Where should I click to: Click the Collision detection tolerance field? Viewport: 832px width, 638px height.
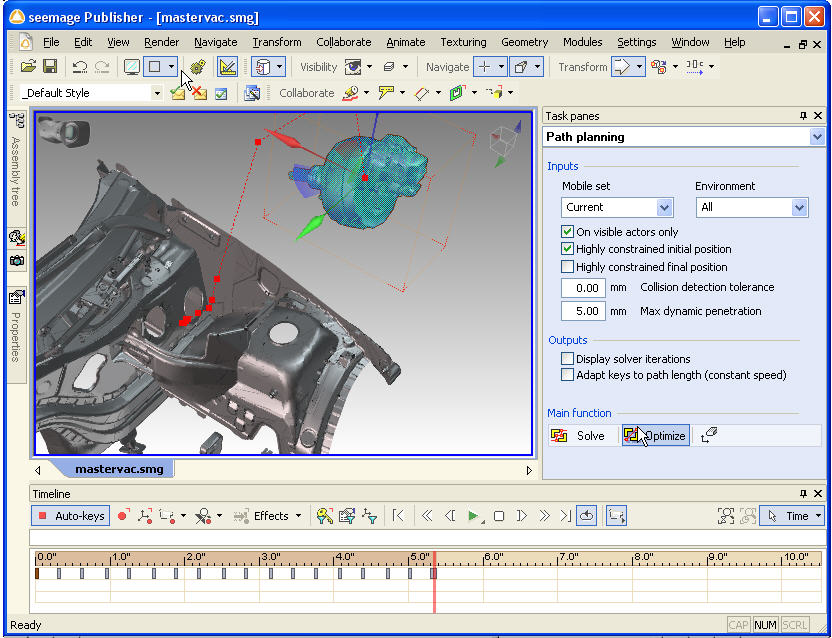[x=581, y=288]
